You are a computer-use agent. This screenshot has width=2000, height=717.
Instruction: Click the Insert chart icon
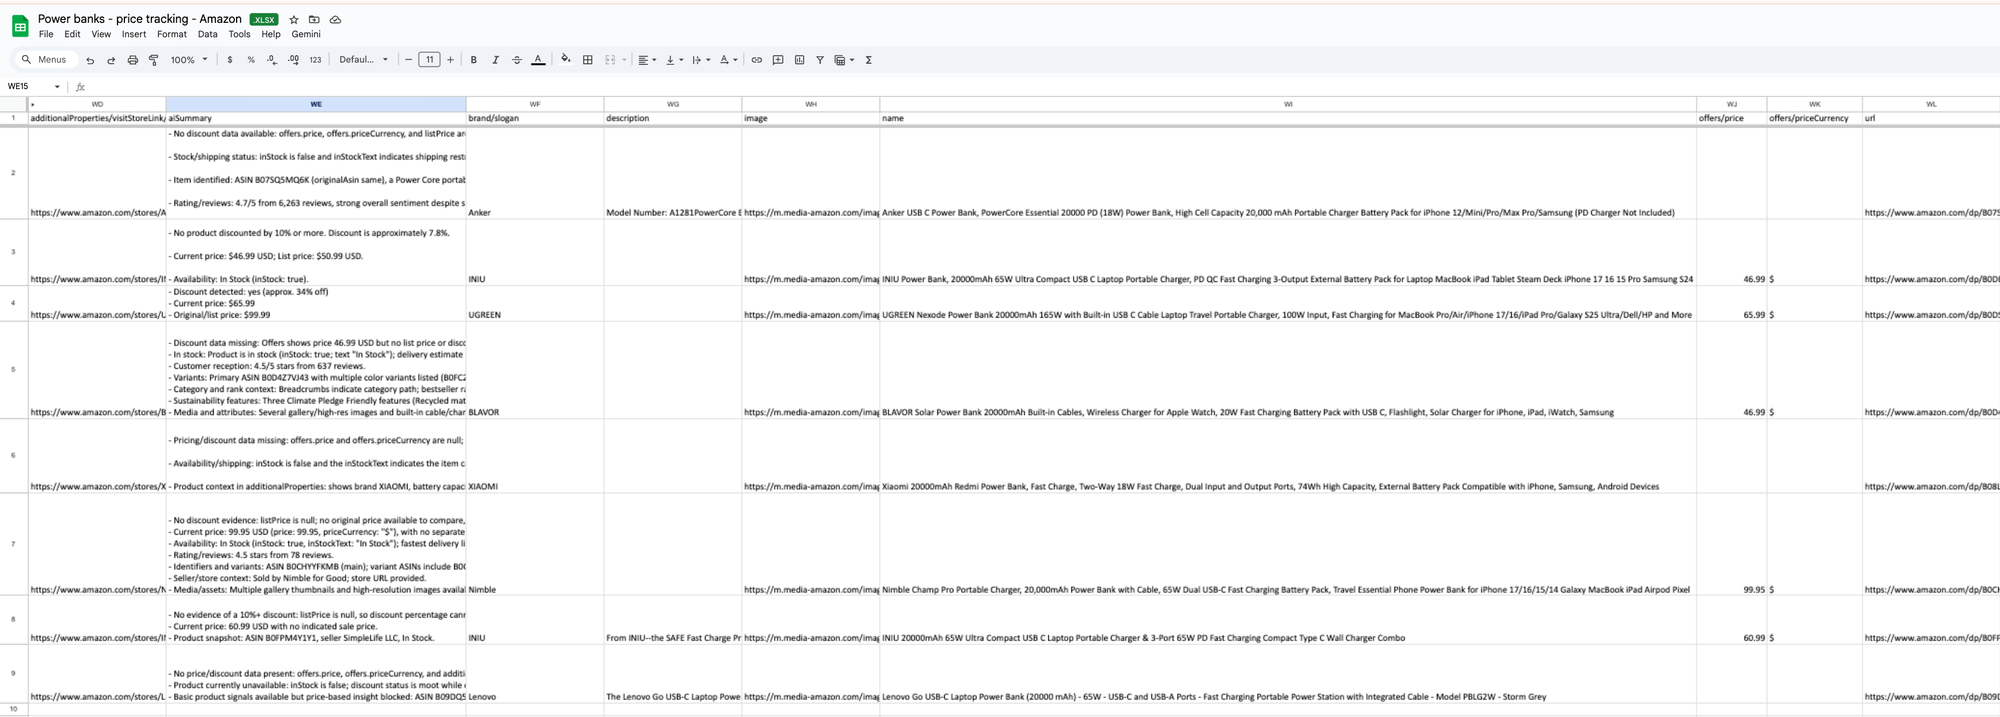799,60
